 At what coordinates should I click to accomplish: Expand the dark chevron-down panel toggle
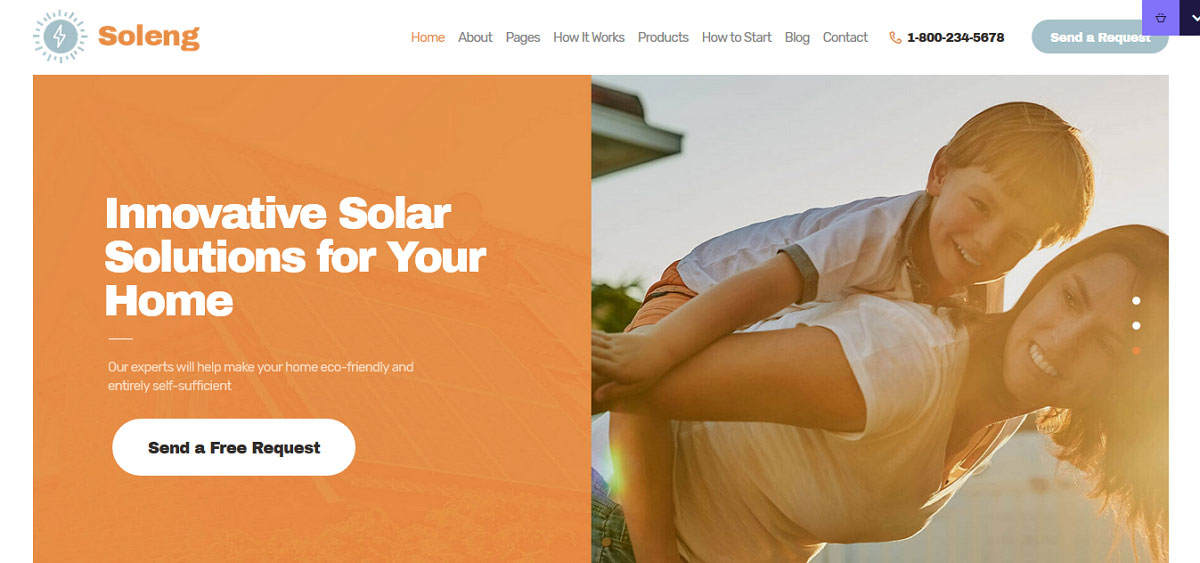[1190, 18]
